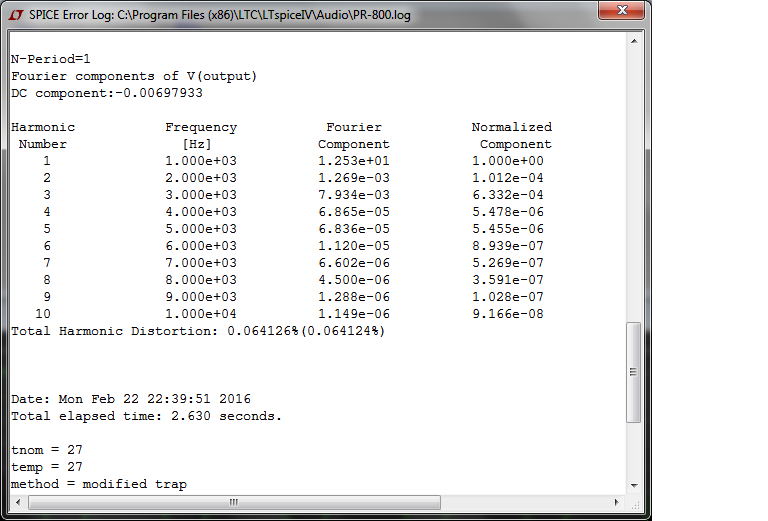The height and width of the screenshot is (521, 768).
Task: Click the horizontal scrollbar left arrow
Action: (x=18, y=502)
